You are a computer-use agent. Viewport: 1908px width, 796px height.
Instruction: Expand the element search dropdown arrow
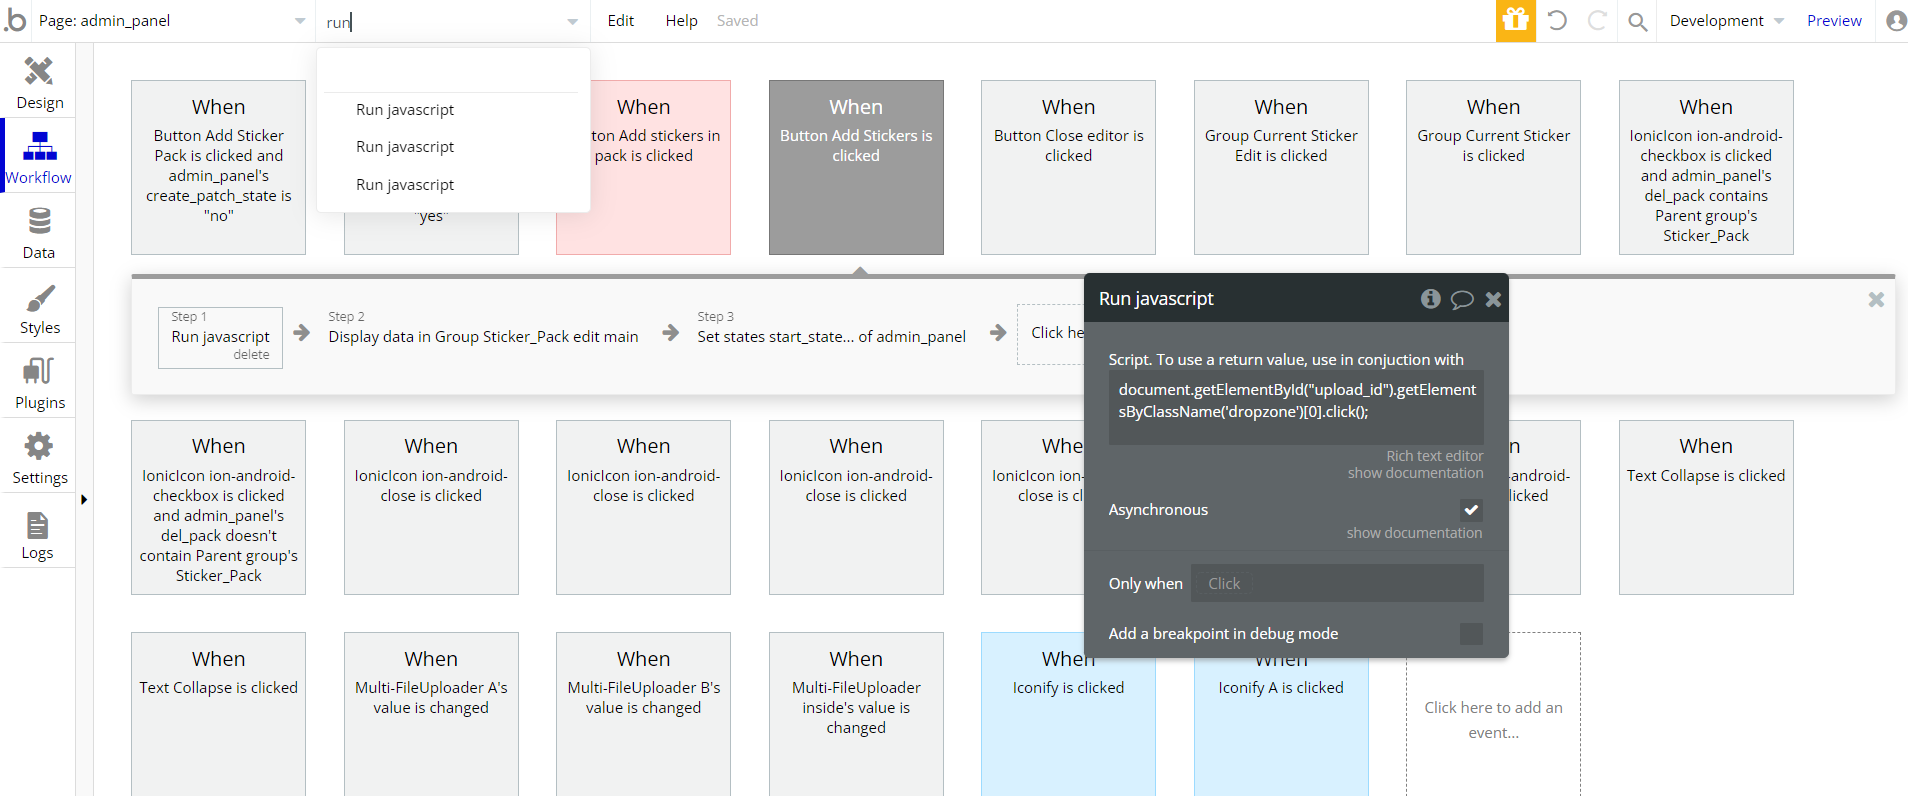(x=572, y=21)
